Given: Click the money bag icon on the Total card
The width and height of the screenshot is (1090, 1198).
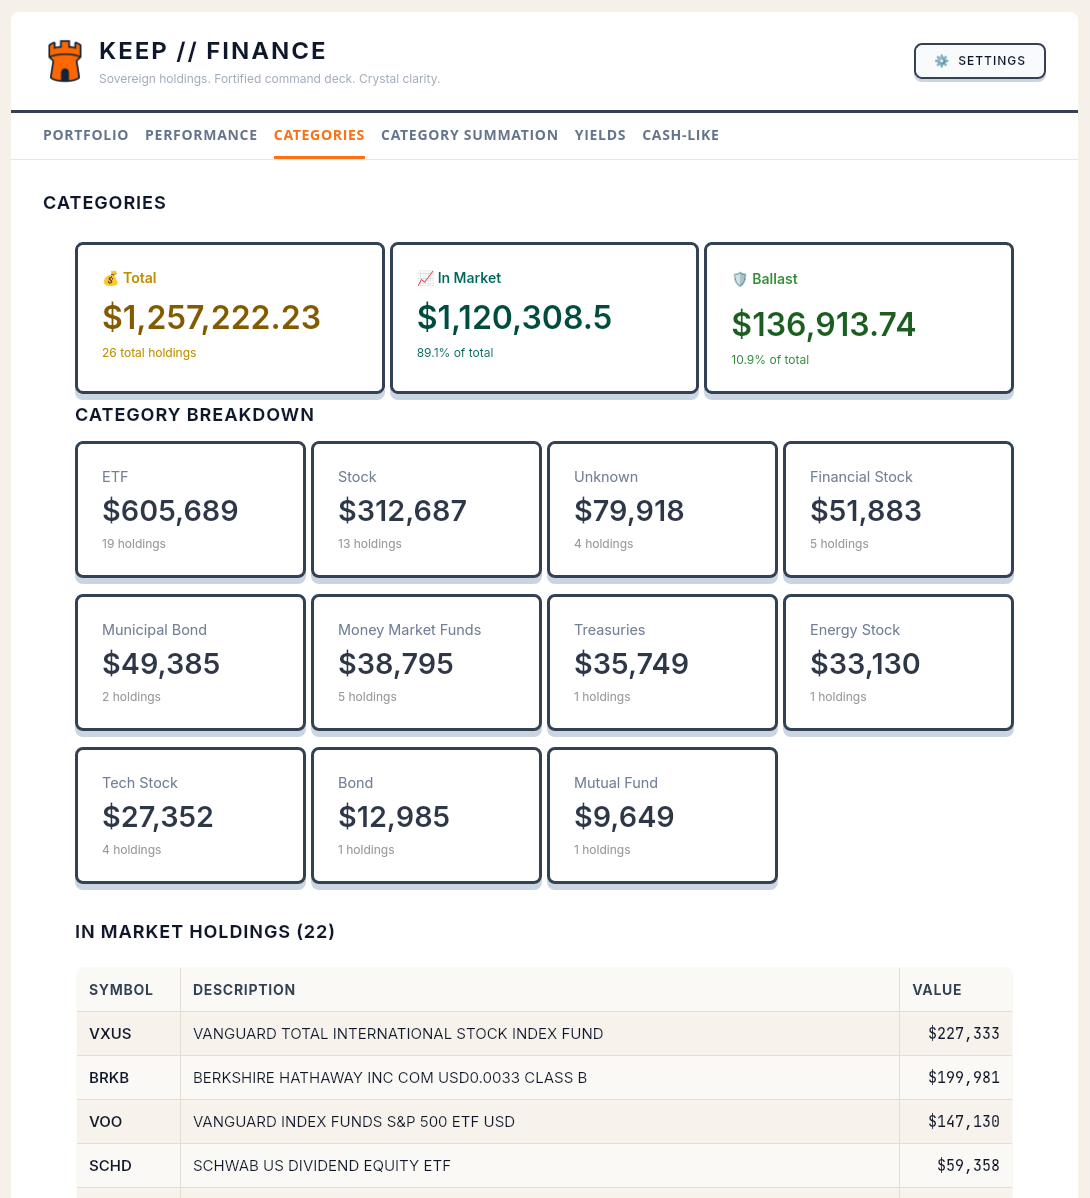Looking at the screenshot, I should 111,278.
